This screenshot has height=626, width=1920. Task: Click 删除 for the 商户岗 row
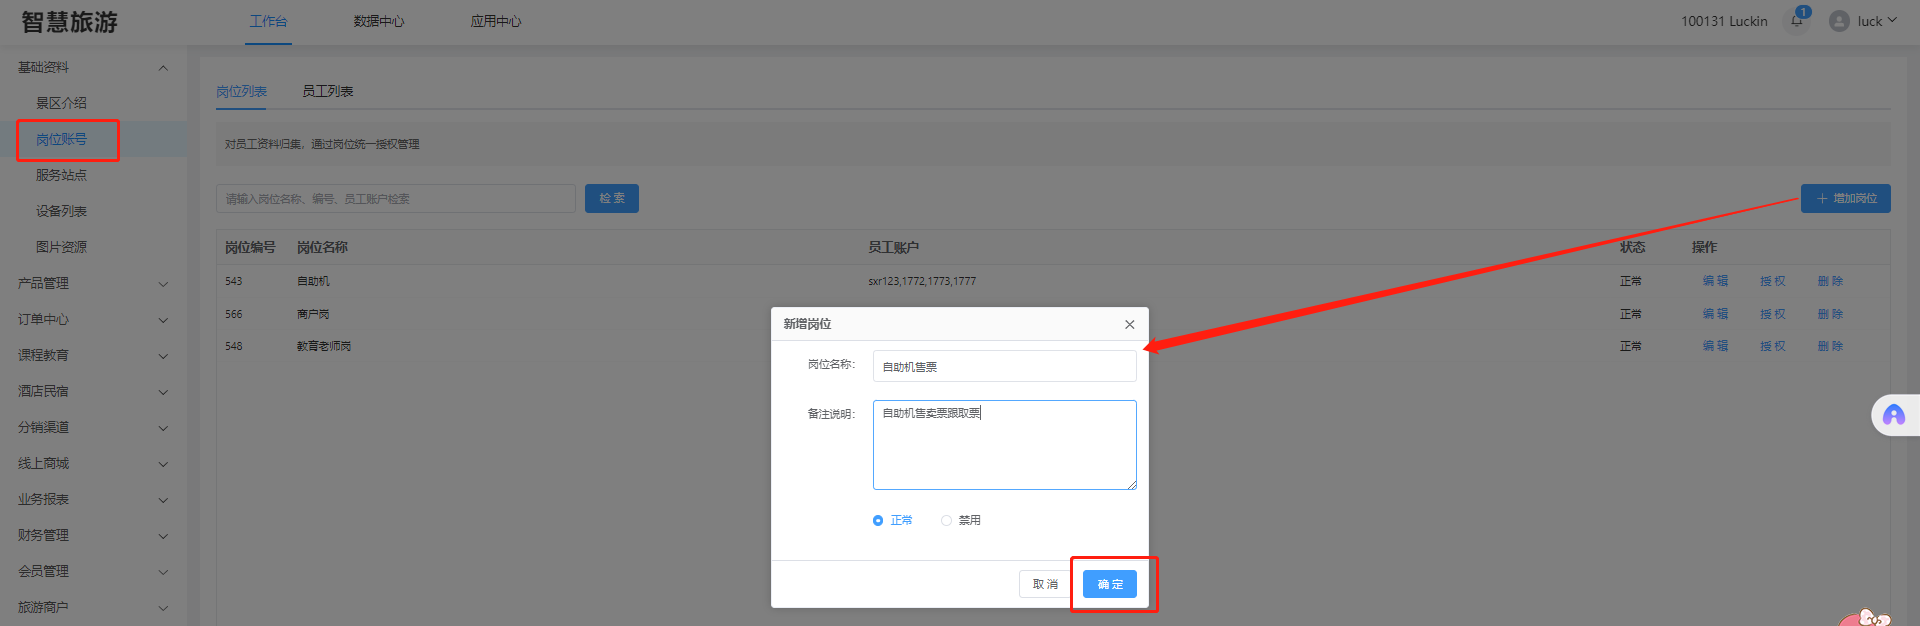pyautogui.click(x=1830, y=314)
